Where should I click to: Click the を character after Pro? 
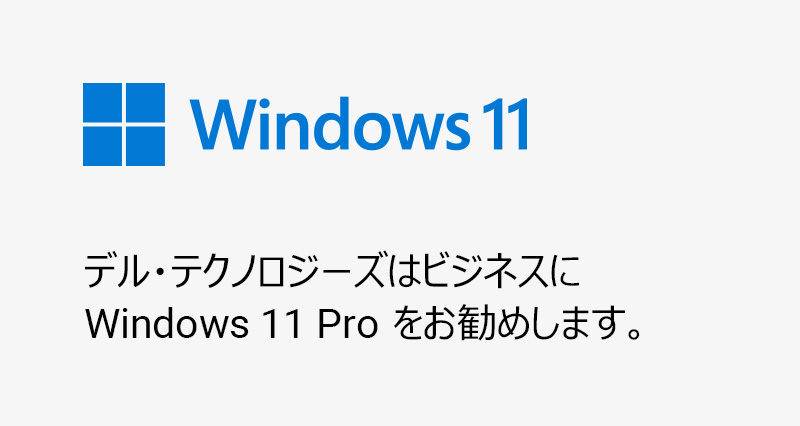click(x=407, y=324)
